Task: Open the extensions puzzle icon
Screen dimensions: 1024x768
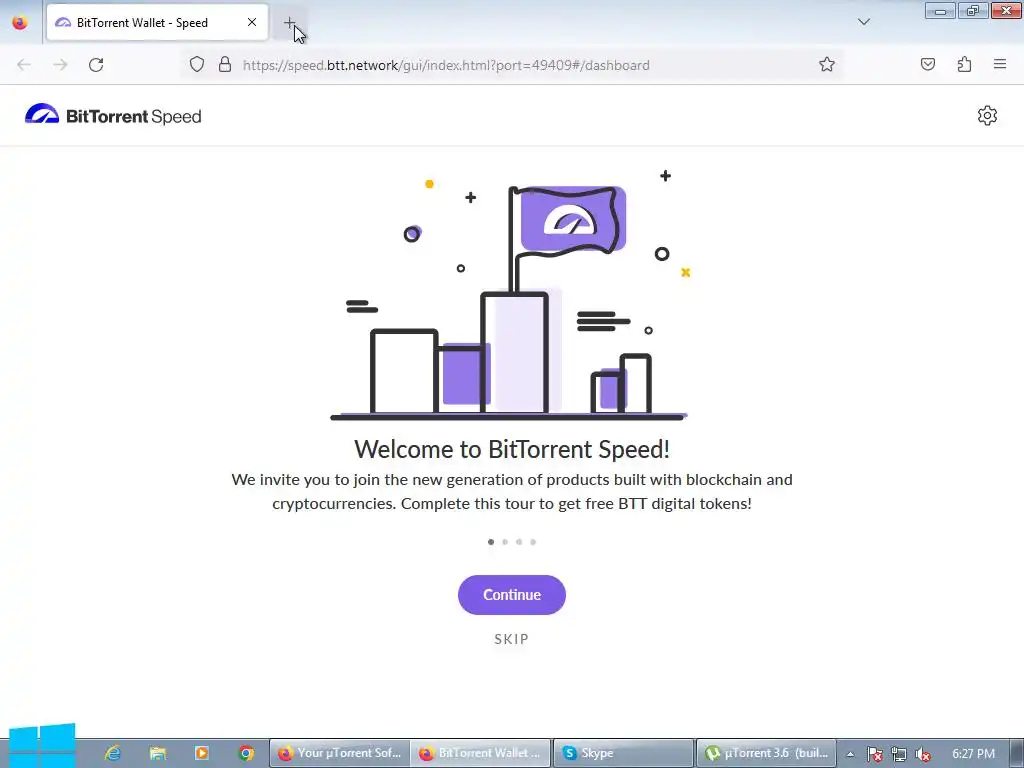Action: 964,65
